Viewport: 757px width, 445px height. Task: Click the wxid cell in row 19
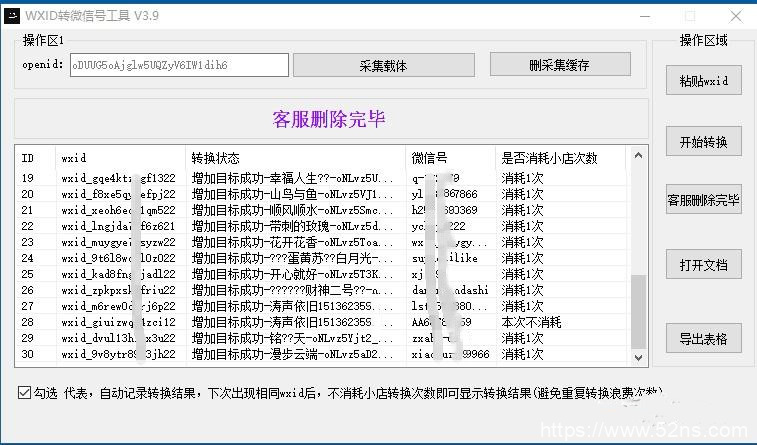(118, 178)
